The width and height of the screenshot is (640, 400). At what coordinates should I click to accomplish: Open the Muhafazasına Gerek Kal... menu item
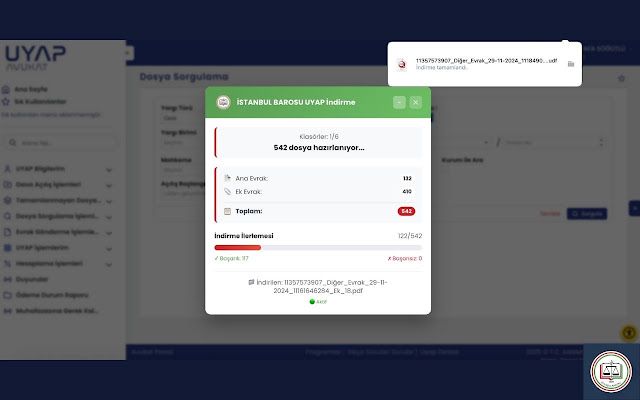tap(57, 311)
